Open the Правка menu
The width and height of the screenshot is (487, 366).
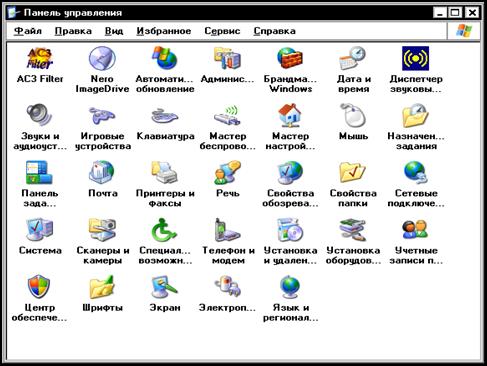[73, 31]
